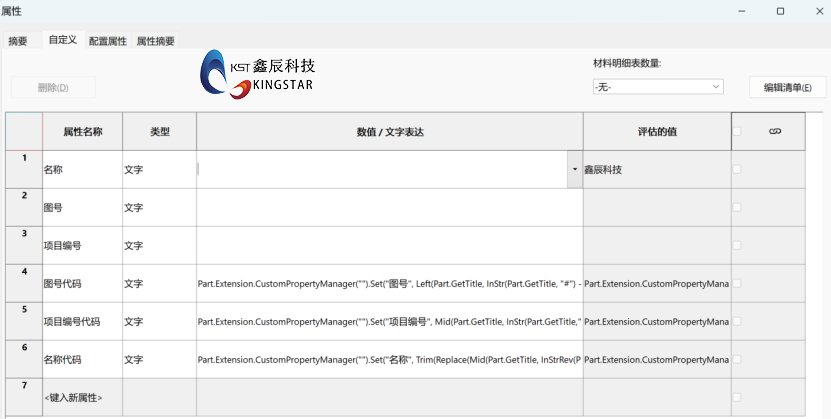Minimize the 属性 window
Viewport: 831px width, 419px height.
click(742, 11)
